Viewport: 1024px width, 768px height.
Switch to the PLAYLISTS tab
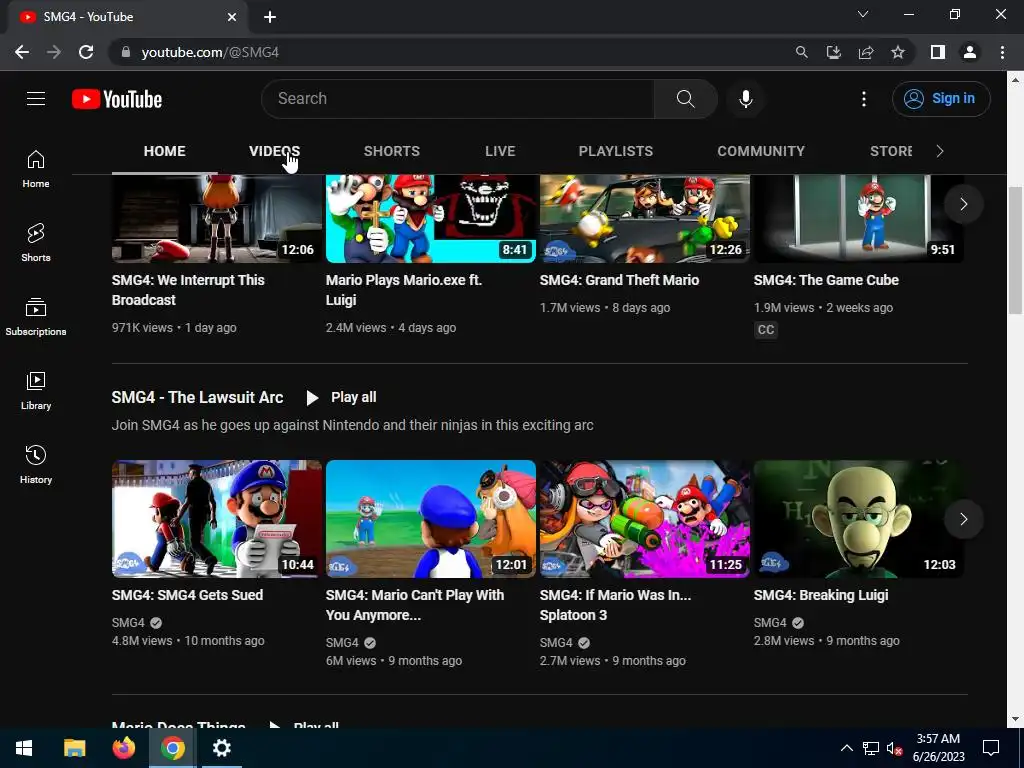[616, 152]
